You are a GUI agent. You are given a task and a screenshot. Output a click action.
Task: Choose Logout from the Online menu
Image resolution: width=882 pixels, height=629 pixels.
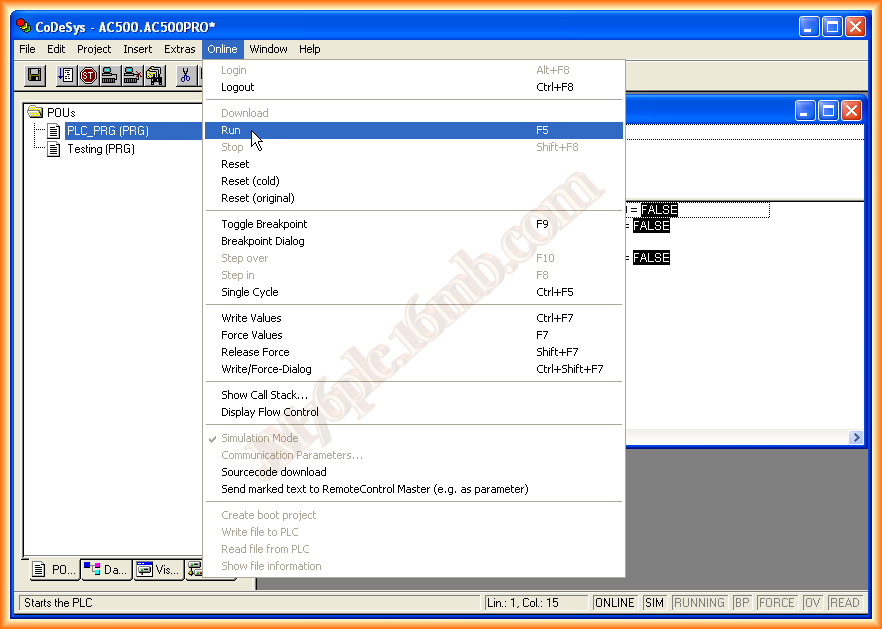pos(237,87)
